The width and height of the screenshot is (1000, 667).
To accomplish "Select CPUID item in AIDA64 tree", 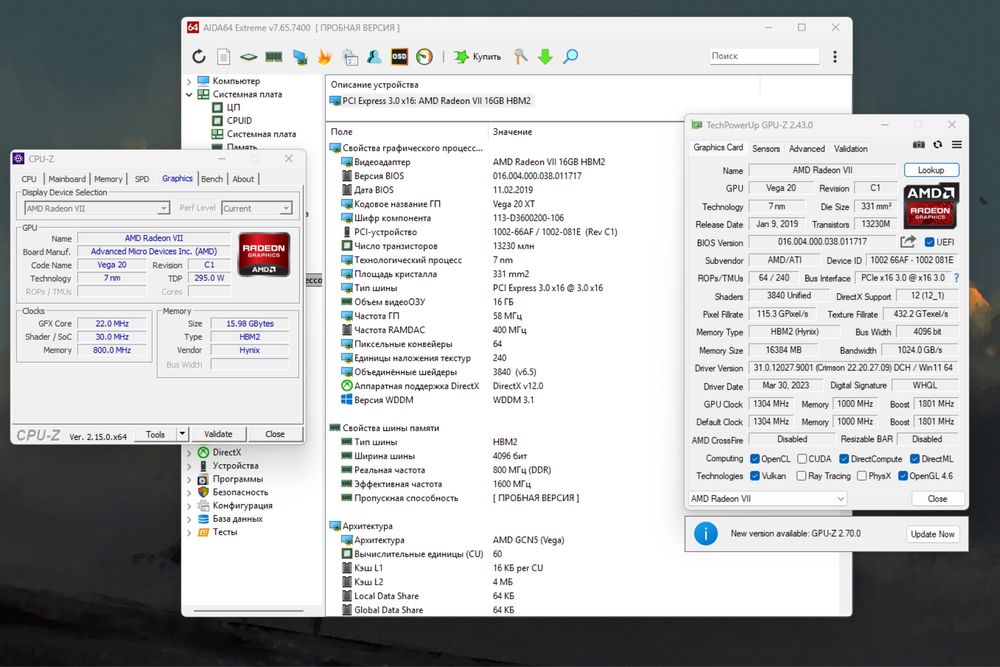I will (x=239, y=121).
